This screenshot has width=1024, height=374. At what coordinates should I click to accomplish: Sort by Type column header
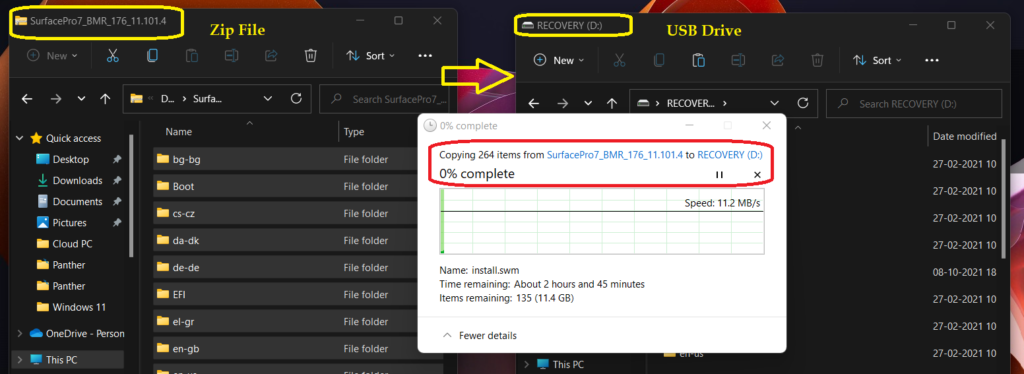pos(353,132)
